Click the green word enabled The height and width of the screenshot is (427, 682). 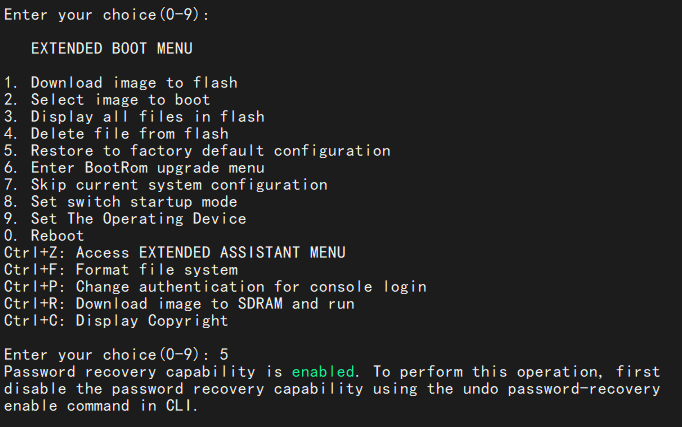coord(323,371)
